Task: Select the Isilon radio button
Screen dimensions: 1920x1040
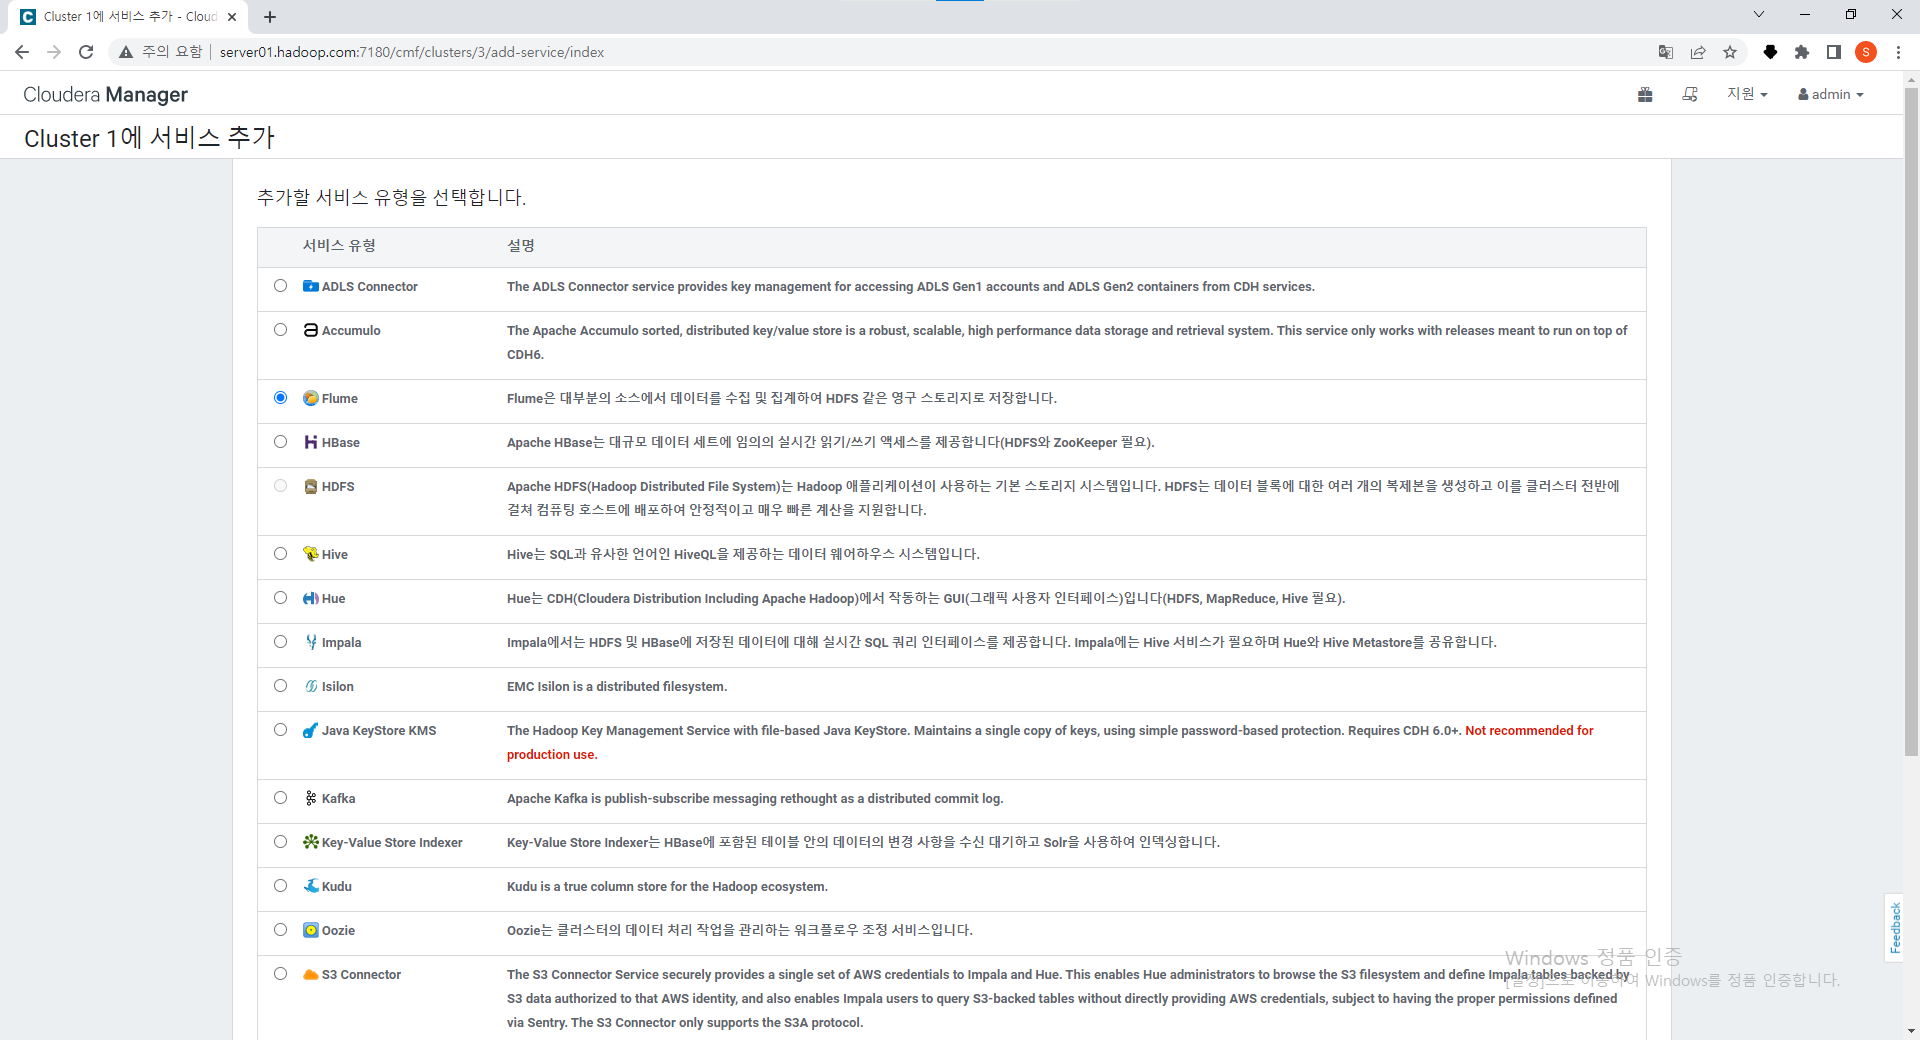Action: coord(280,686)
